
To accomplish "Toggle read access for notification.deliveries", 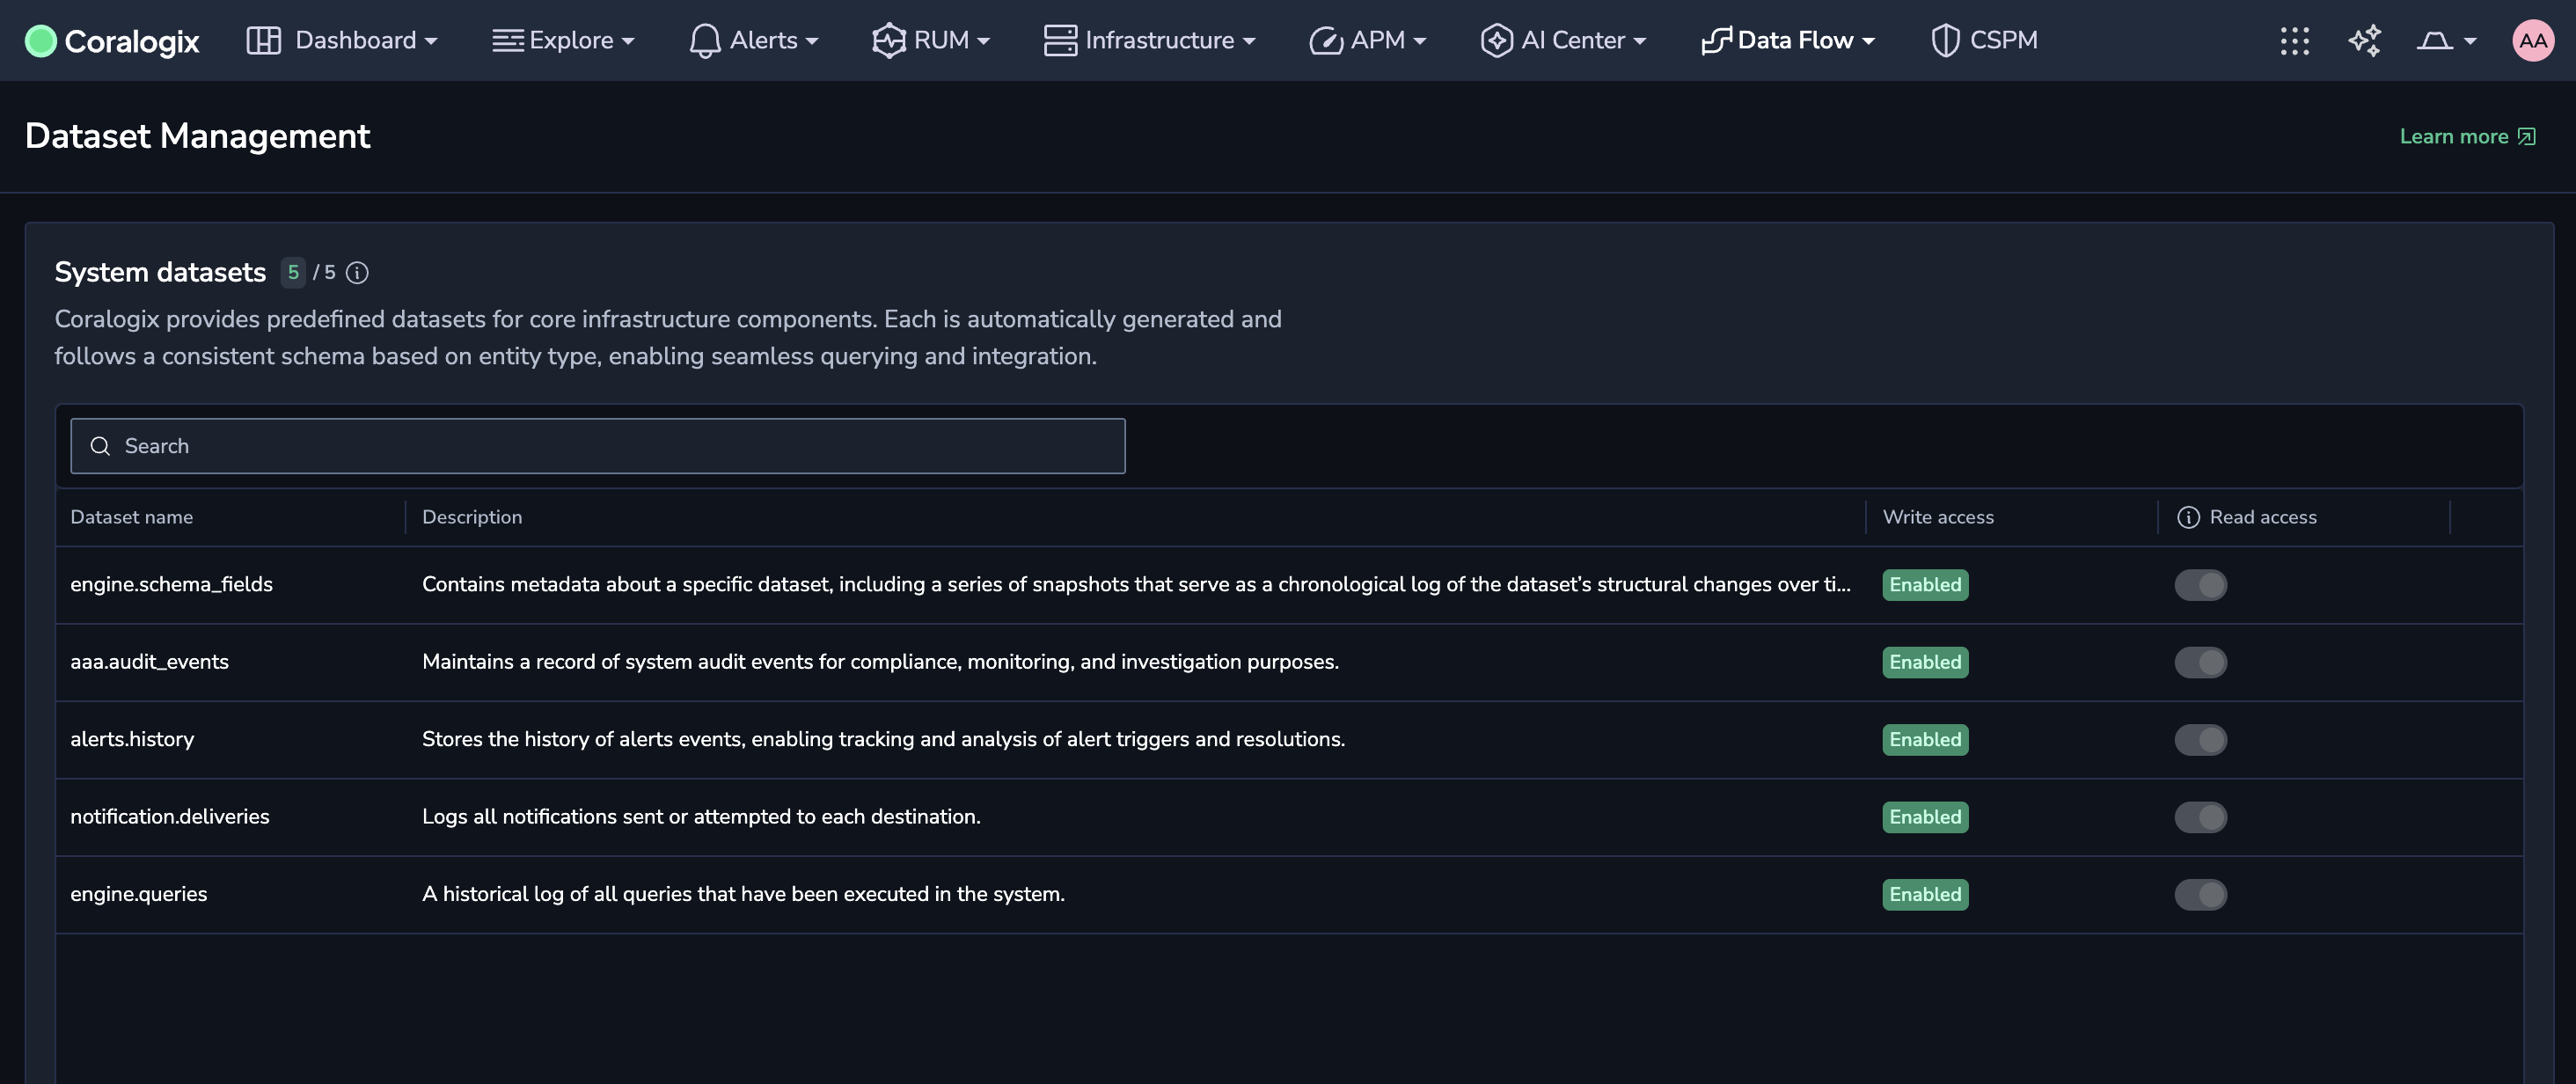I will 2200,817.
